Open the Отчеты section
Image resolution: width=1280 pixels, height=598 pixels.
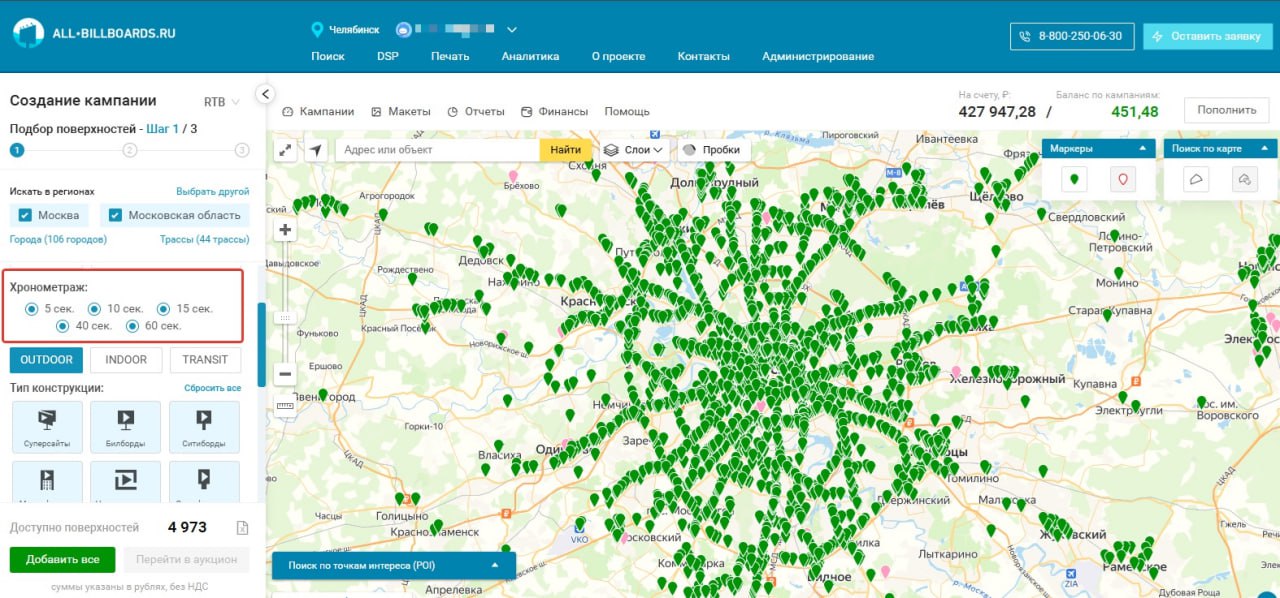476,112
